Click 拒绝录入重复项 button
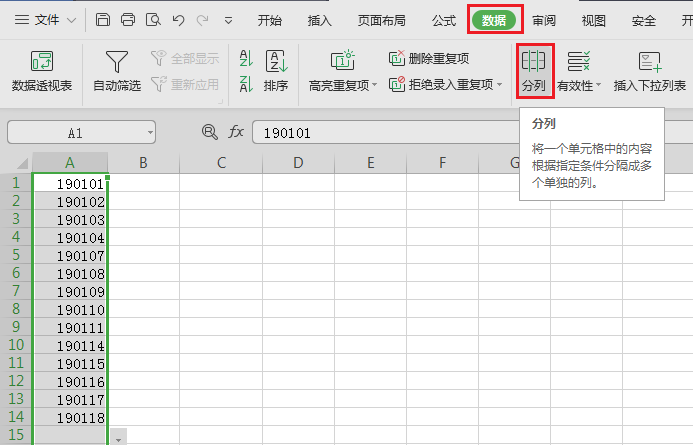Screen dimensions: 693x445 441,84
